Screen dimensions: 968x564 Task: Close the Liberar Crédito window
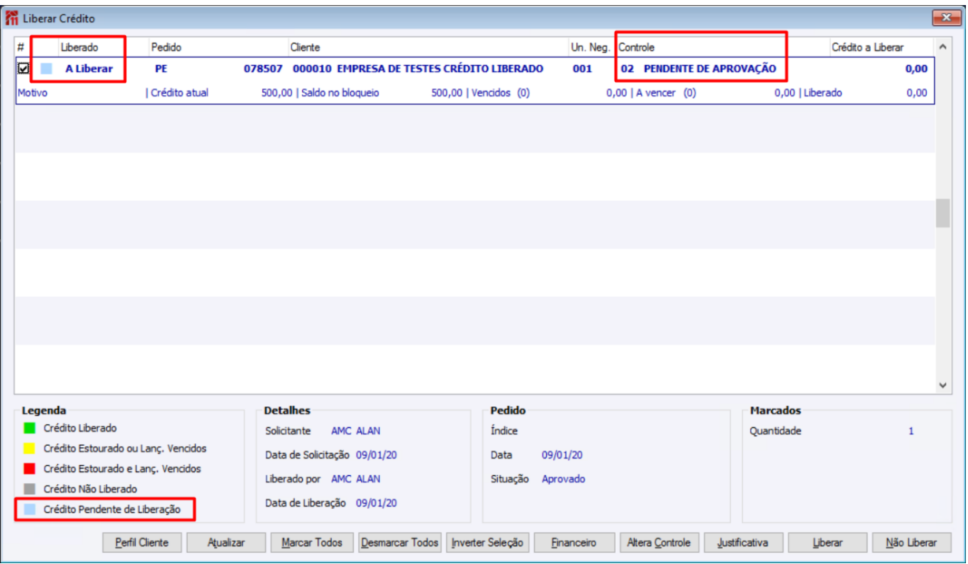[x=946, y=17]
